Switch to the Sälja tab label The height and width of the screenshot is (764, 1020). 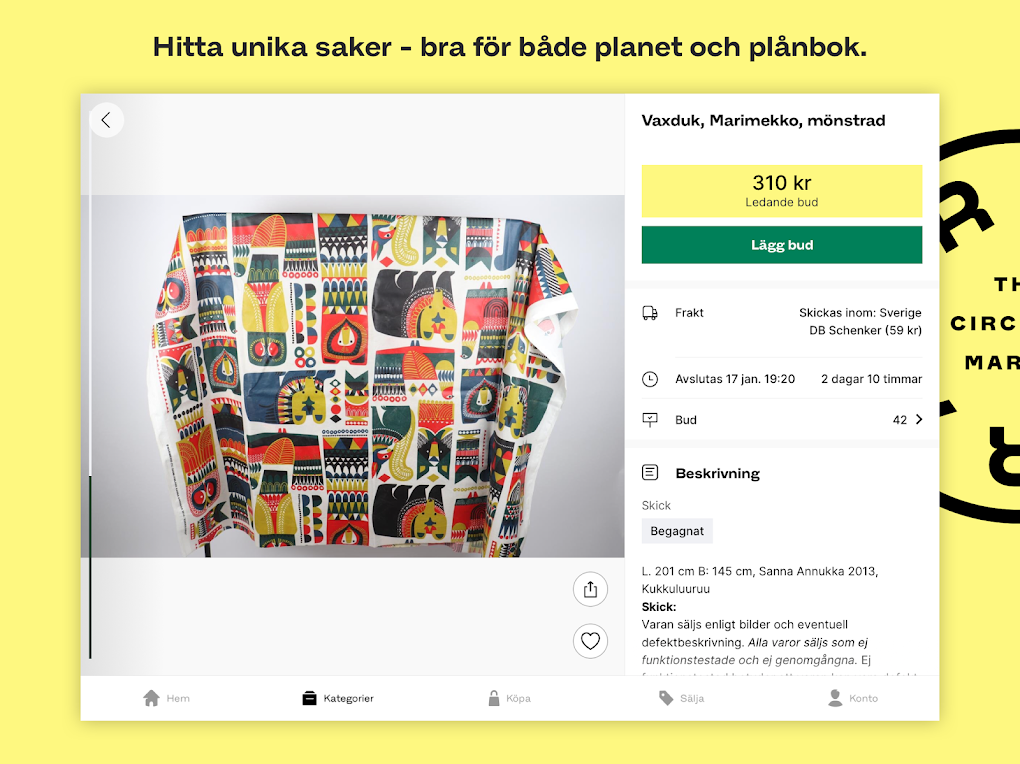tap(692, 698)
